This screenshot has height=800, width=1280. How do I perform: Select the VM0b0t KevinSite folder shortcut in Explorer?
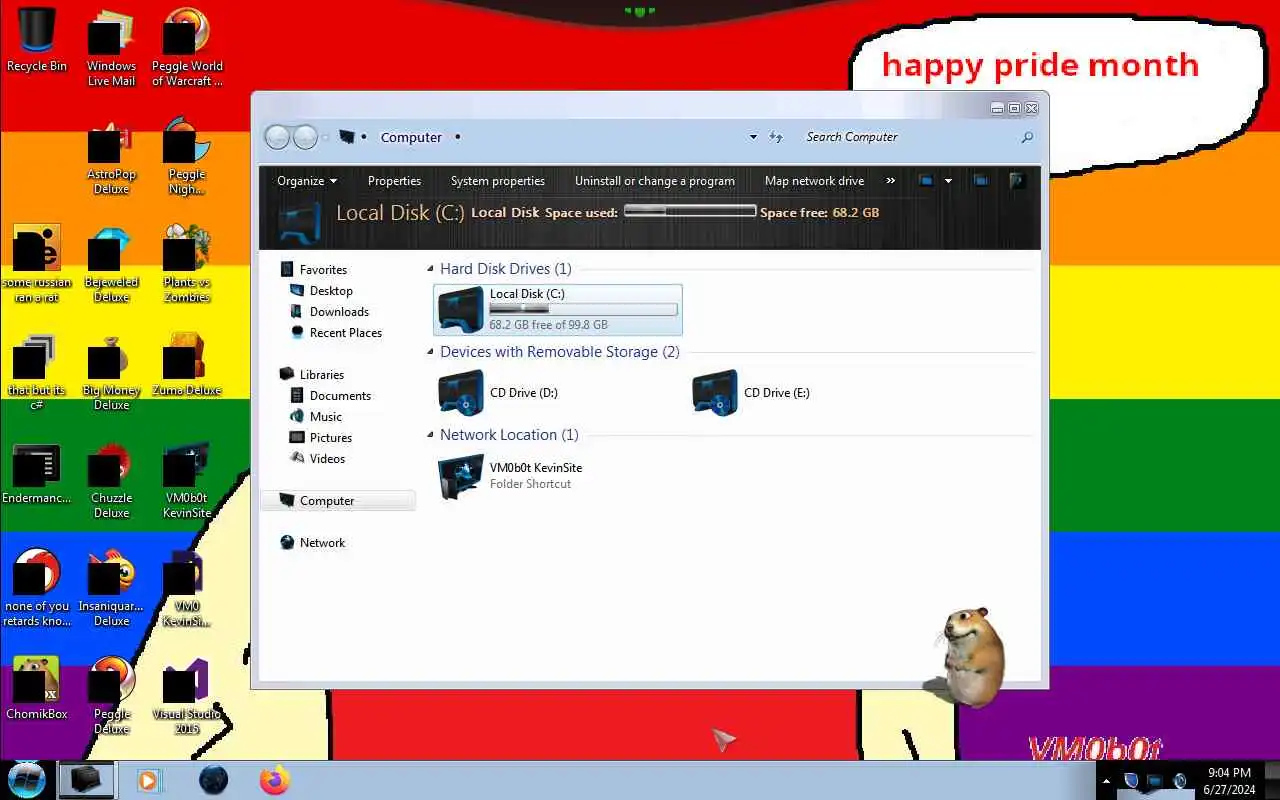point(510,475)
